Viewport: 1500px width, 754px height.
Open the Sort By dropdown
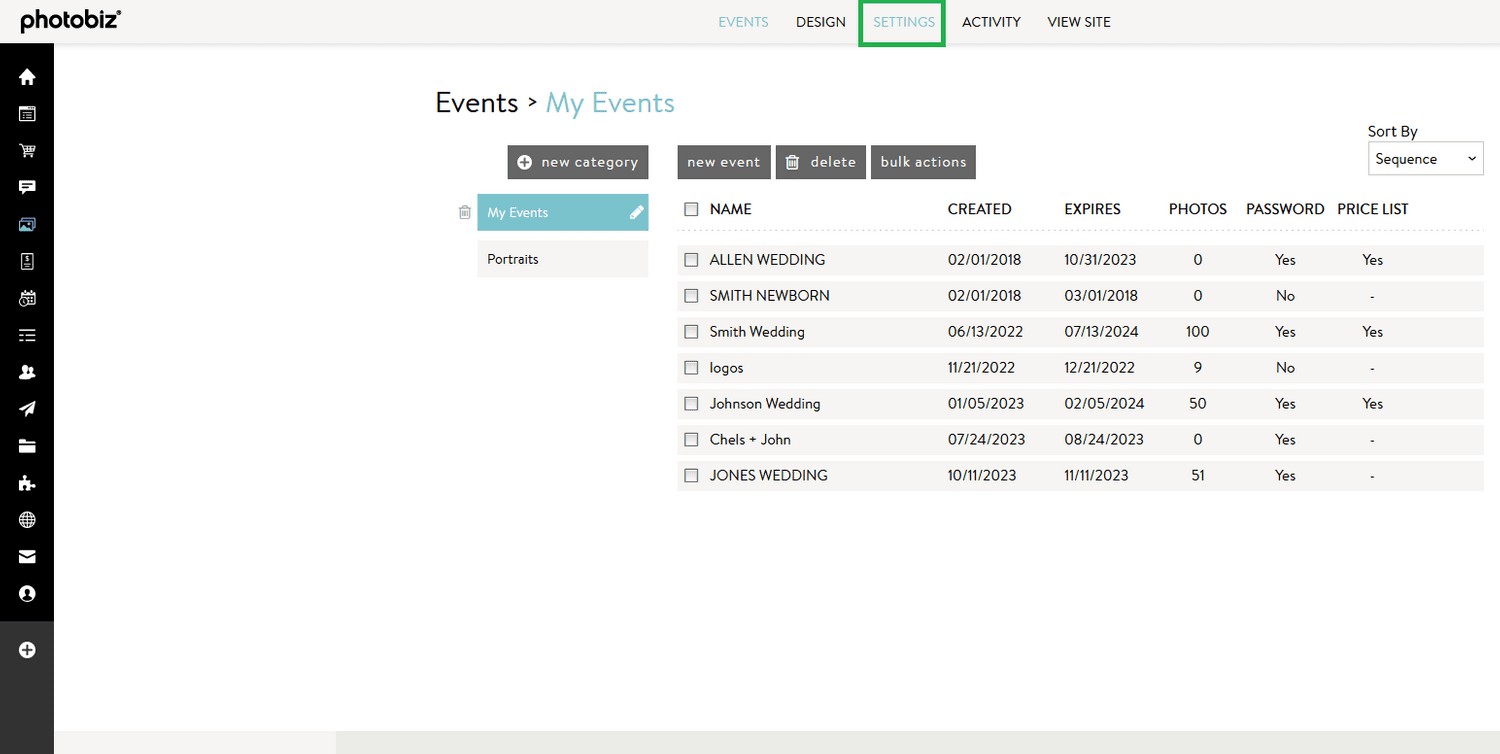1425,158
